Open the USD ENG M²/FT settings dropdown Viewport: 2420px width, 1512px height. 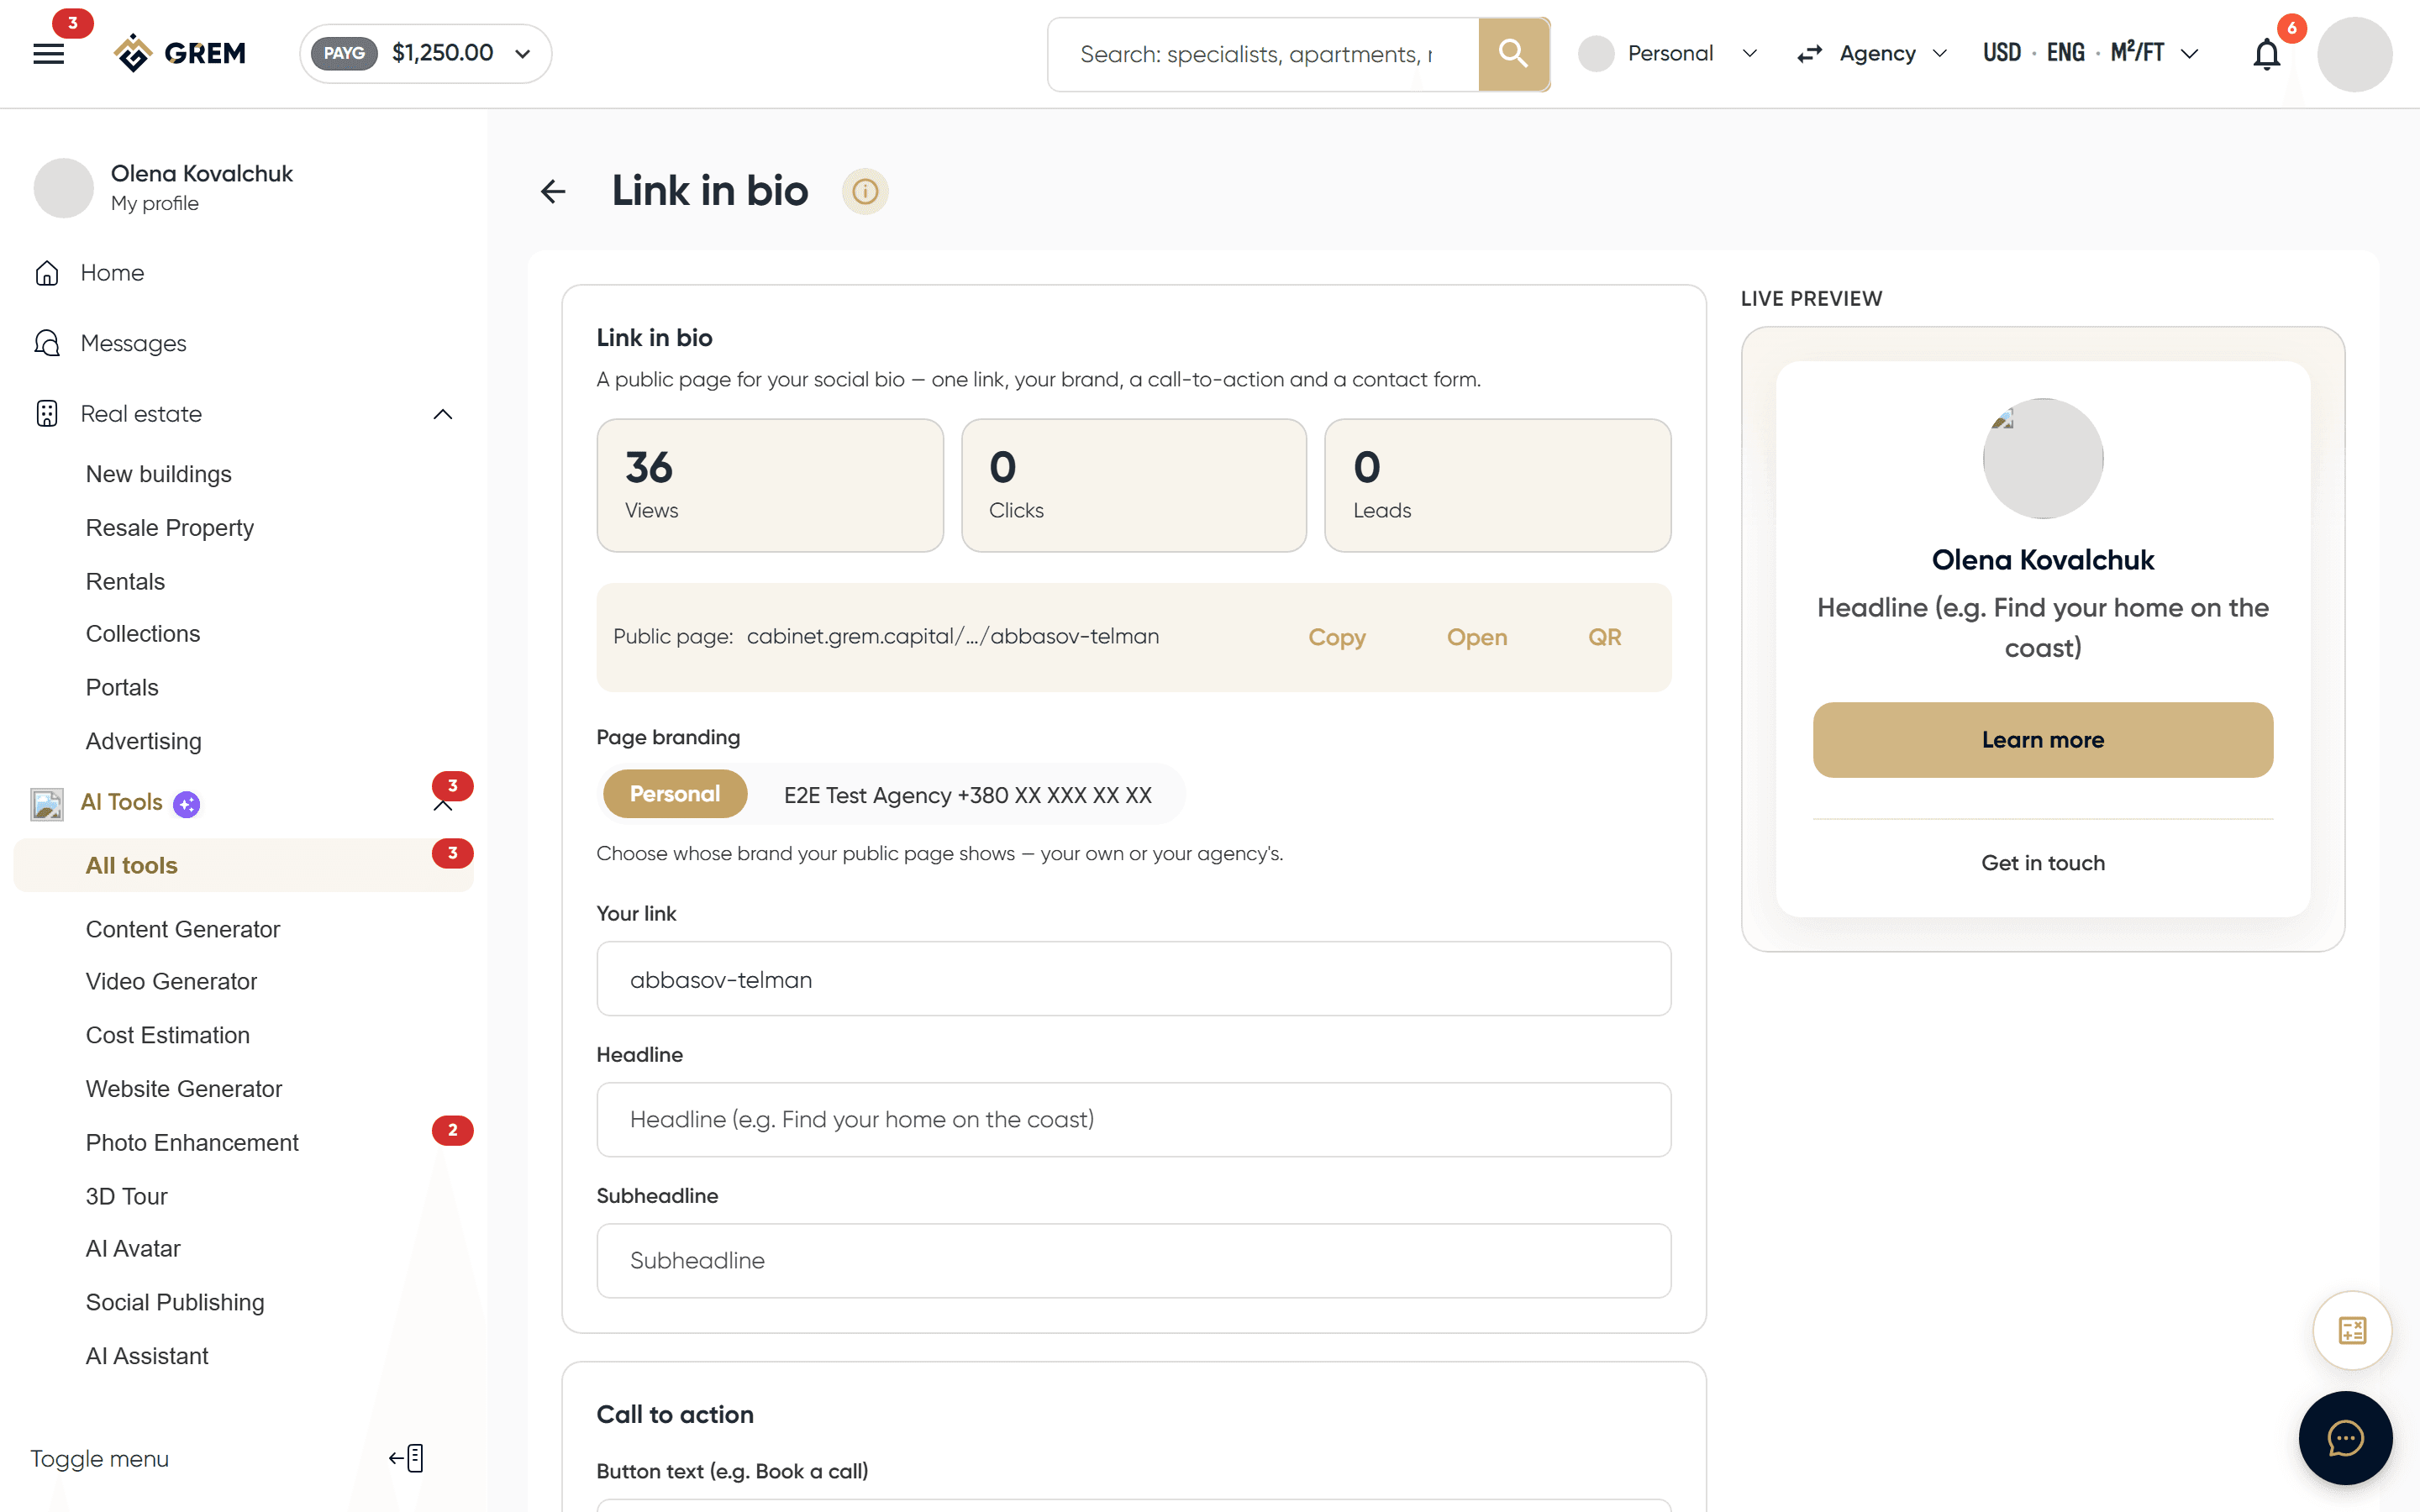2091,53
